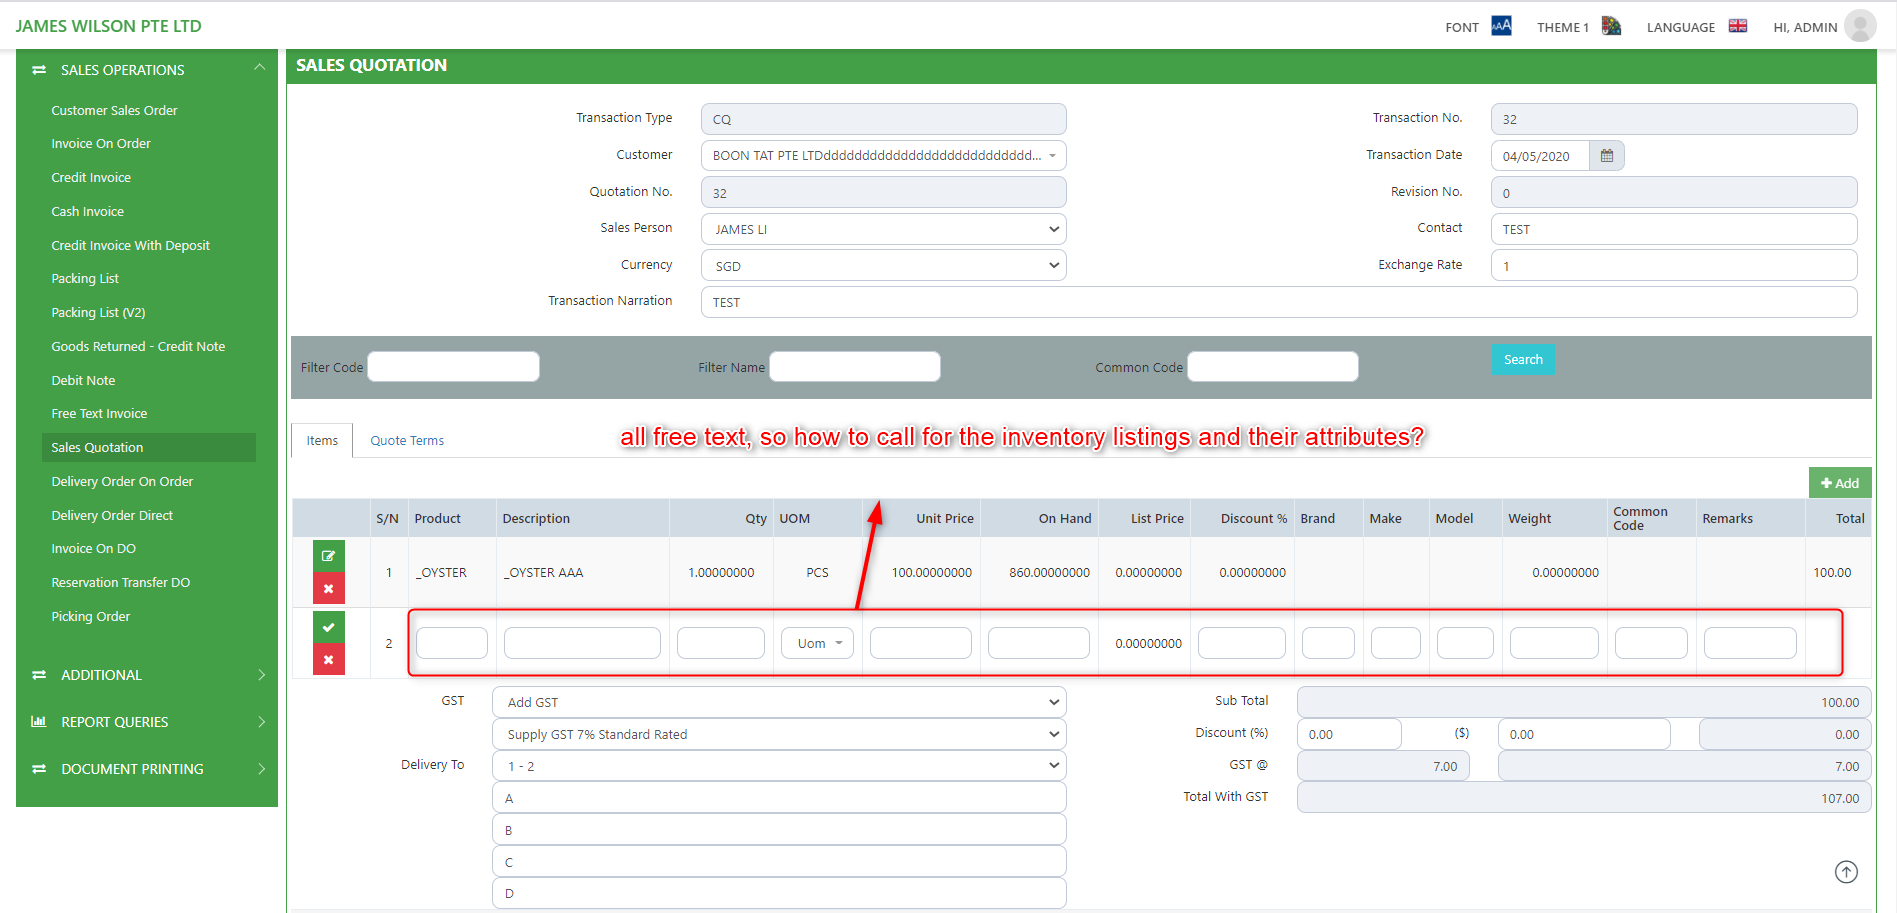The width and height of the screenshot is (1897, 913).
Task: Click the delivery address line A field
Action: click(x=779, y=798)
